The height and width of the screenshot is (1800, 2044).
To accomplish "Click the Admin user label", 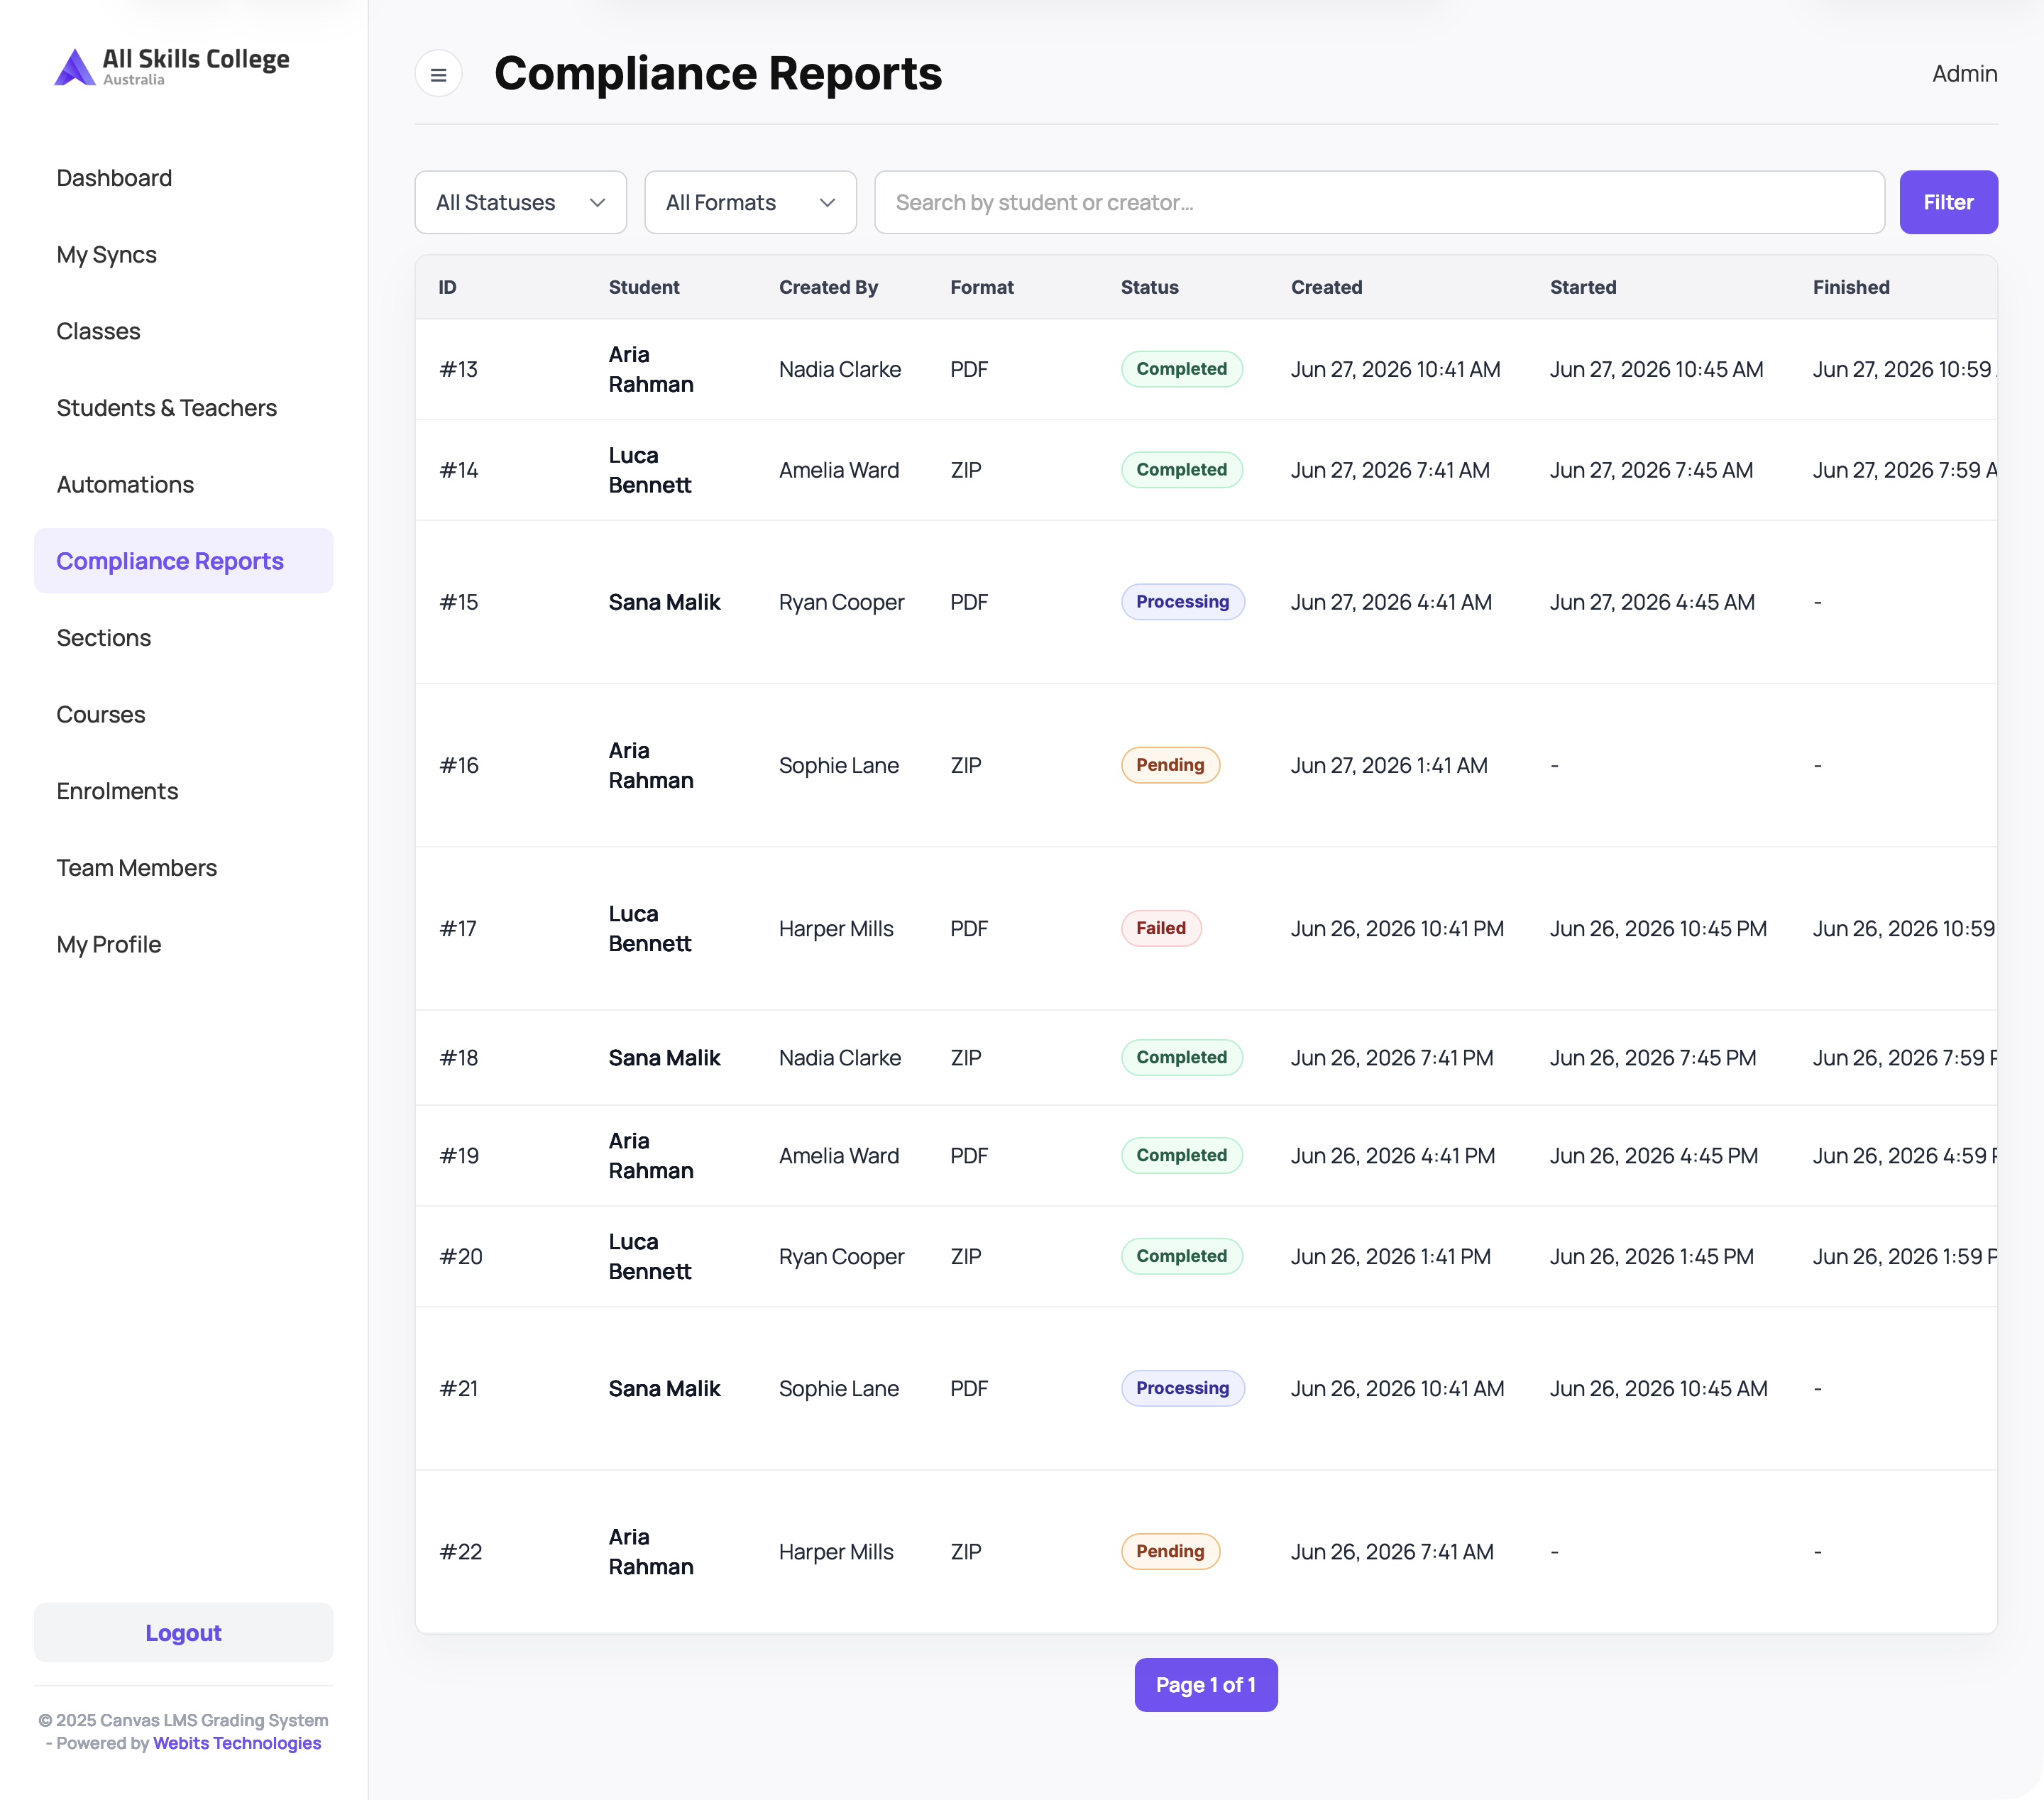I will pyautogui.click(x=1964, y=74).
